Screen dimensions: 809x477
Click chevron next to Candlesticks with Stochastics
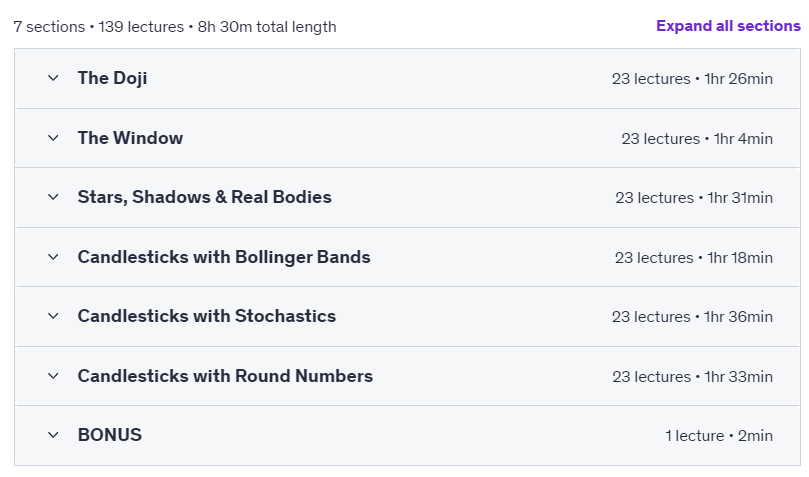click(x=53, y=316)
